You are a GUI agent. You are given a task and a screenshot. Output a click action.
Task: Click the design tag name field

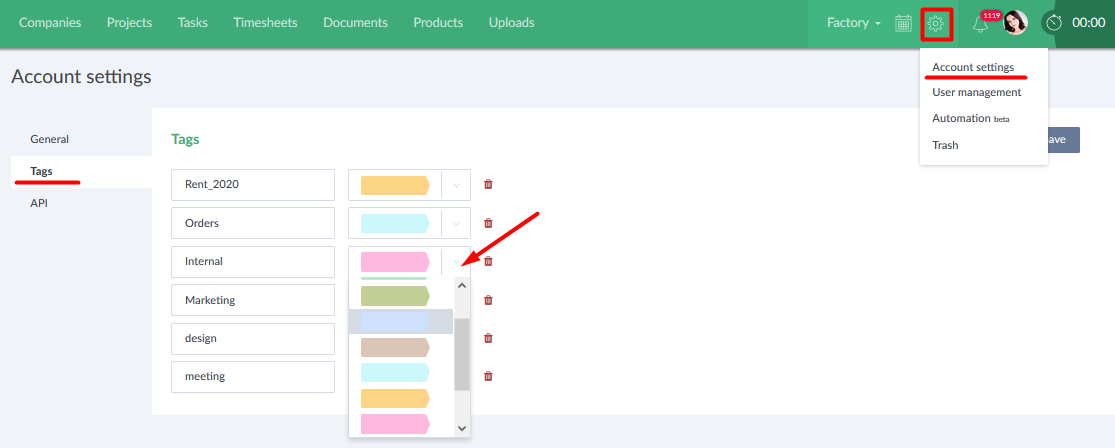coord(252,338)
